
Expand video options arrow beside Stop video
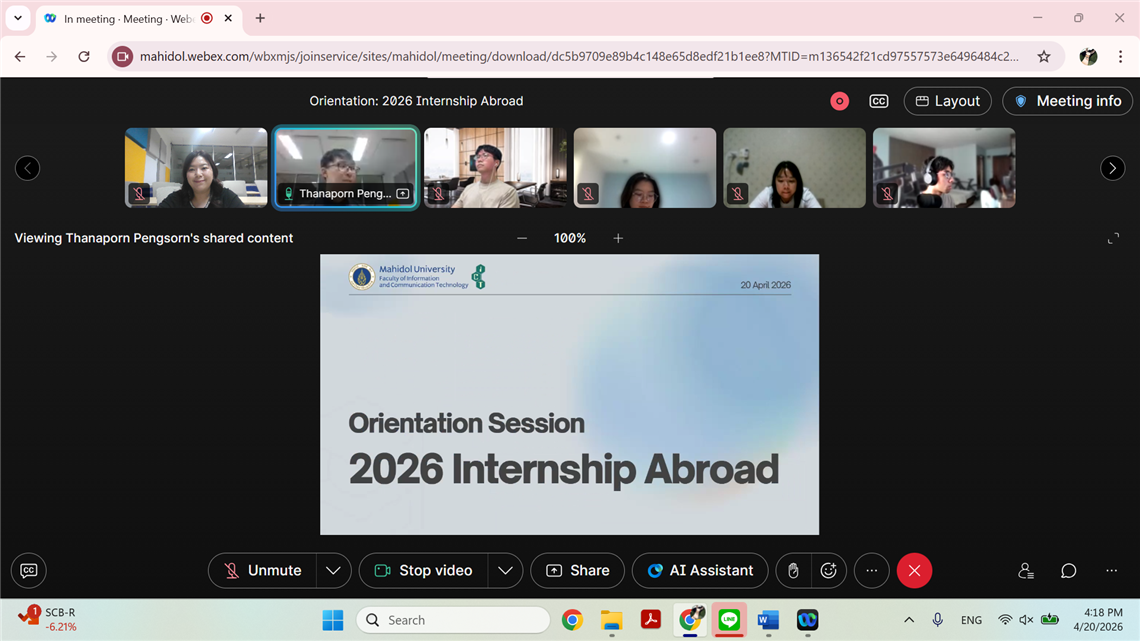coord(505,570)
